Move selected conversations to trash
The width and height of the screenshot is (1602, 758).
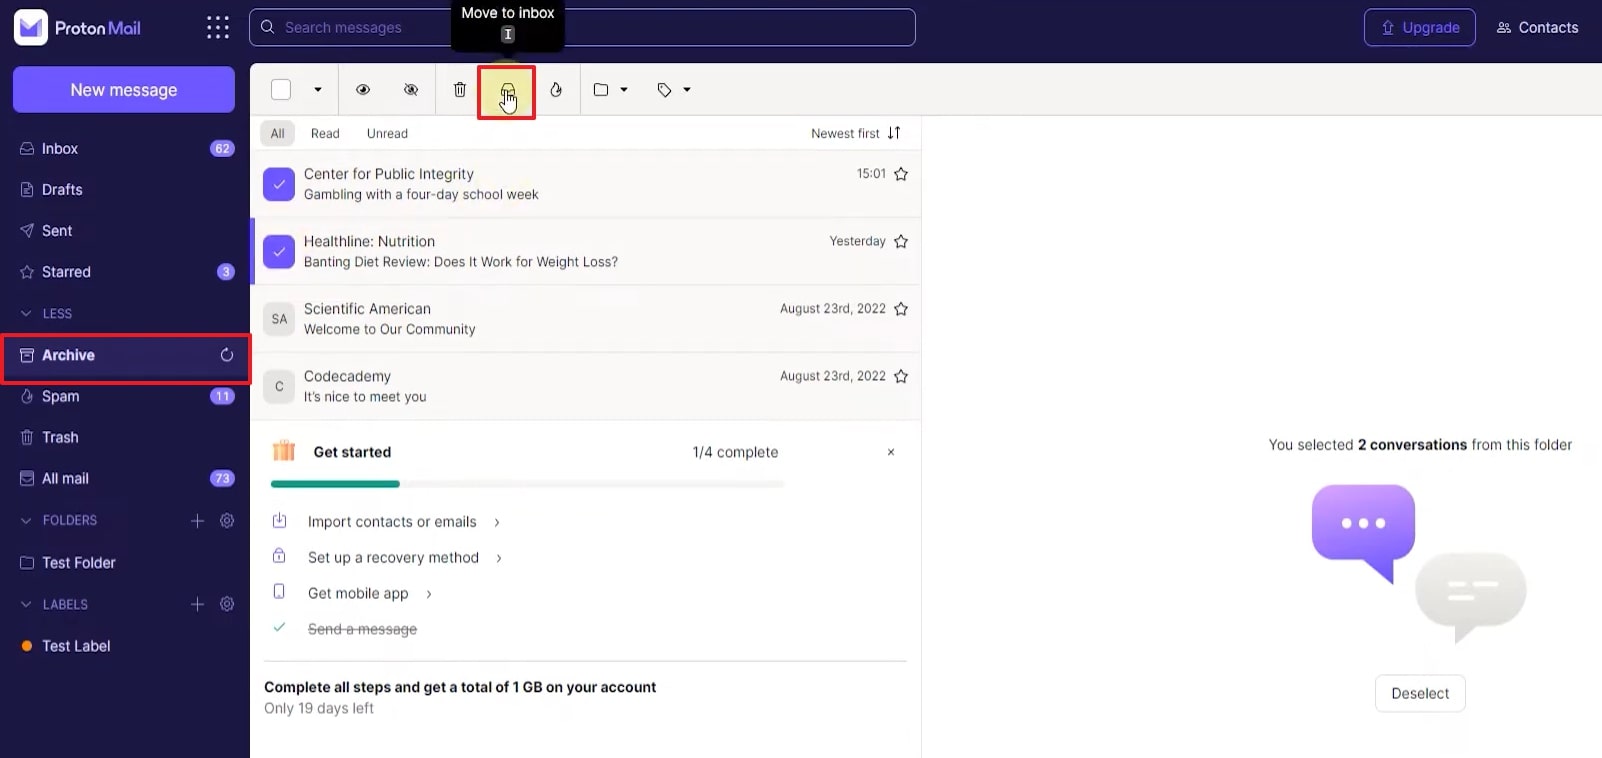460,90
